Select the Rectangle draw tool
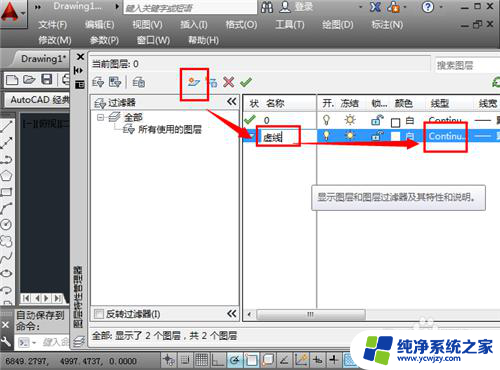Image resolution: width=500 pixels, height=370 pixels. (x=6, y=192)
